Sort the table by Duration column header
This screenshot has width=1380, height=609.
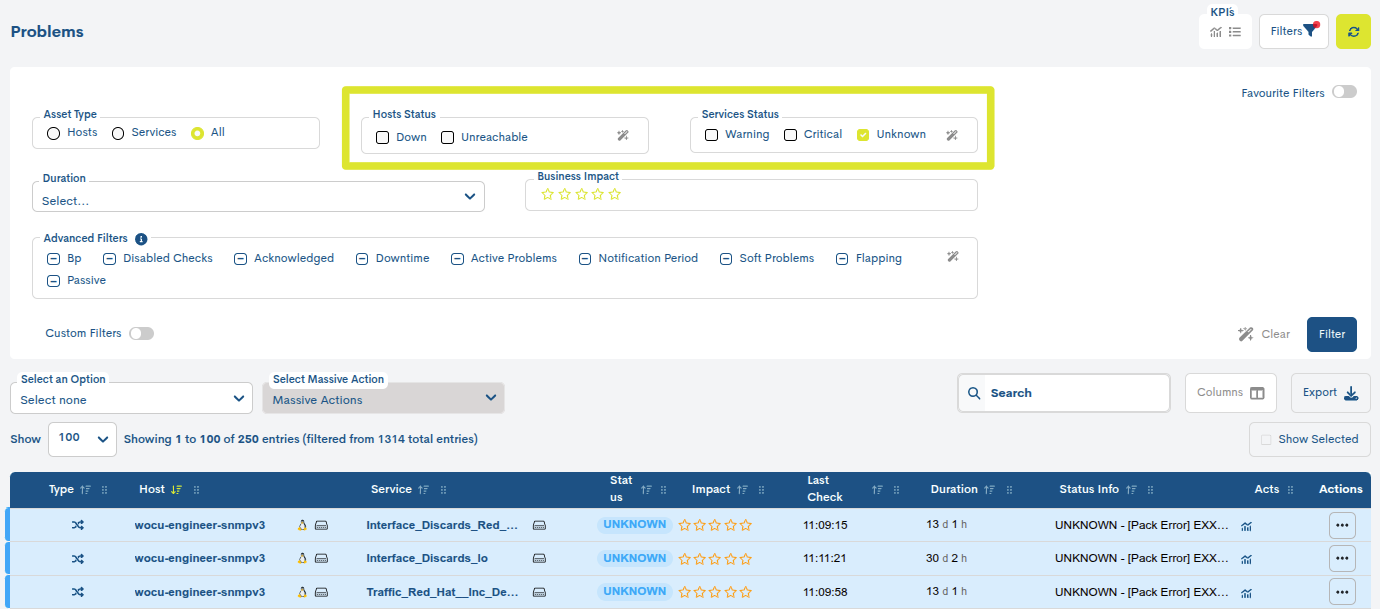(x=953, y=489)
